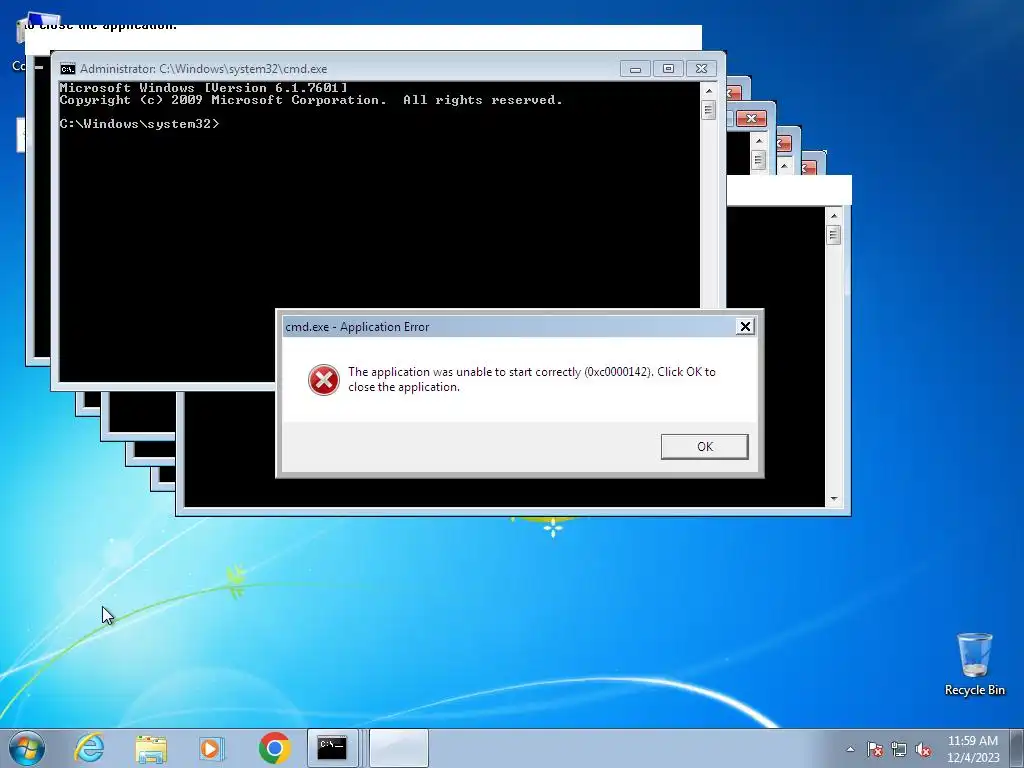Click the error message text mentioning 0xc0000142

(x=532, y=379)
